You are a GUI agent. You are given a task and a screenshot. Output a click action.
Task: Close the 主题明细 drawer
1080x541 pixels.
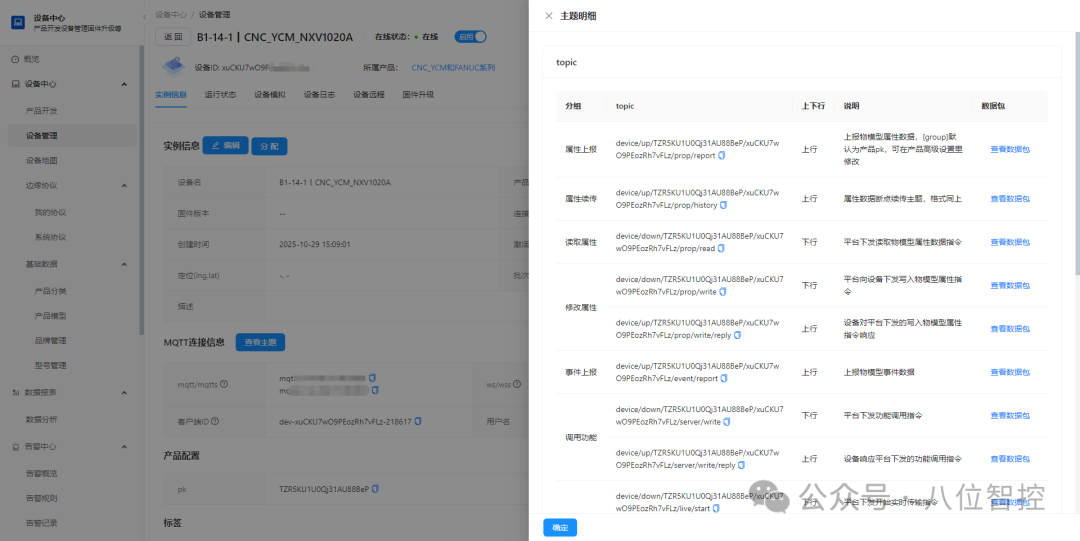tap(549, 16)
